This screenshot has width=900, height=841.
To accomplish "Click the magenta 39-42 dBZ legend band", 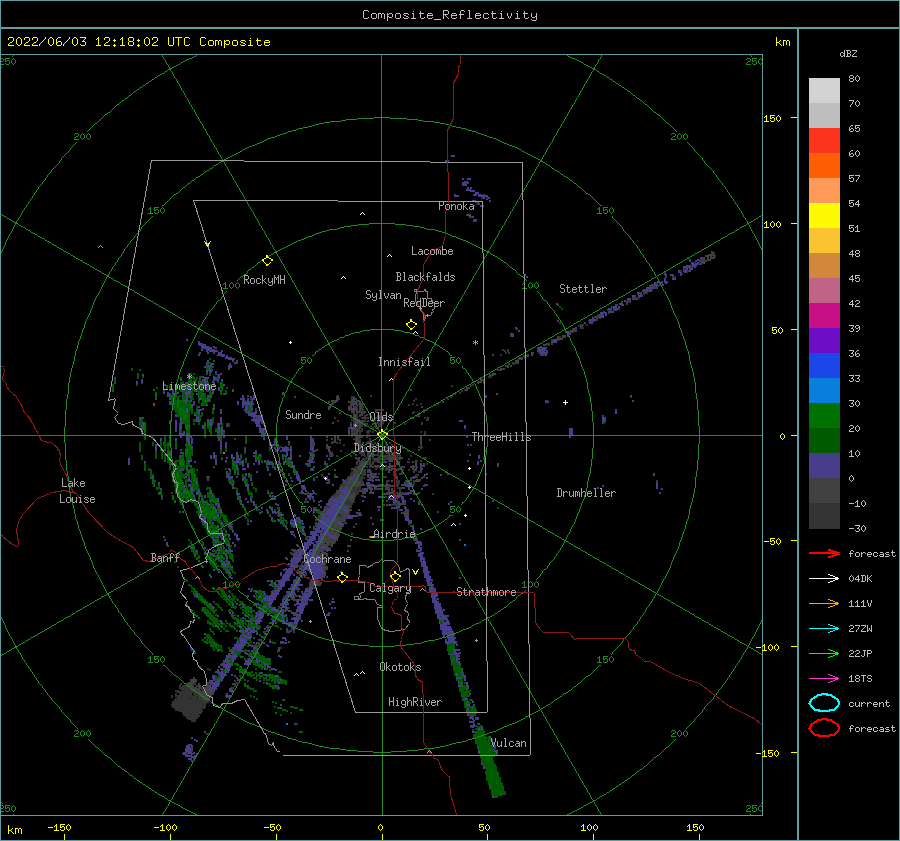I will click(x=824, y=316).
